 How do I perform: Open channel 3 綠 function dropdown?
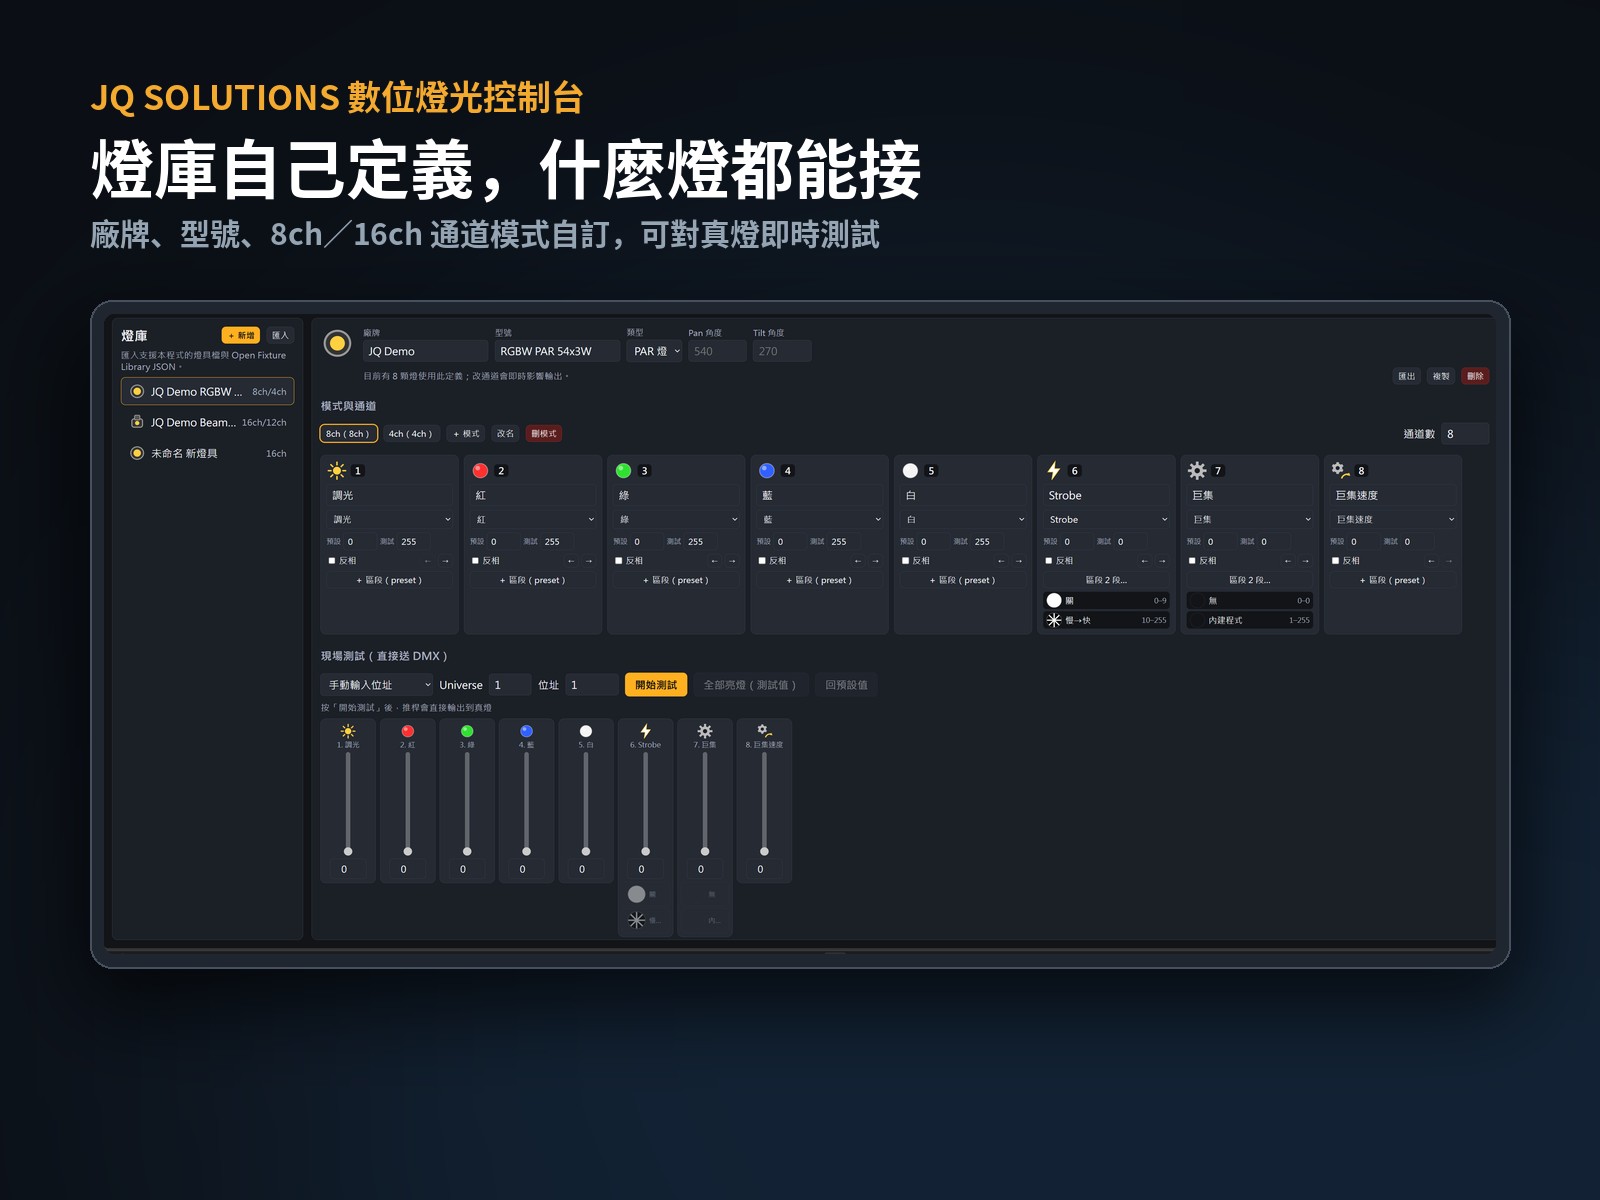[x=677, y=519]
